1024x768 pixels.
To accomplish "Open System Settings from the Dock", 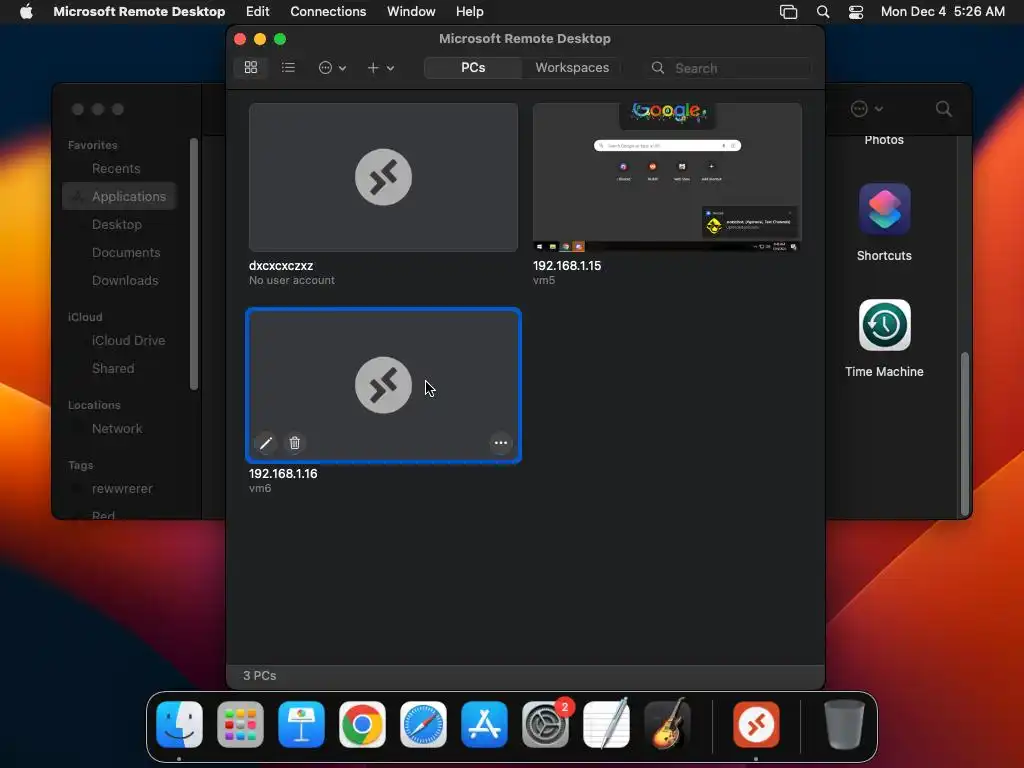I will [545, 724].
